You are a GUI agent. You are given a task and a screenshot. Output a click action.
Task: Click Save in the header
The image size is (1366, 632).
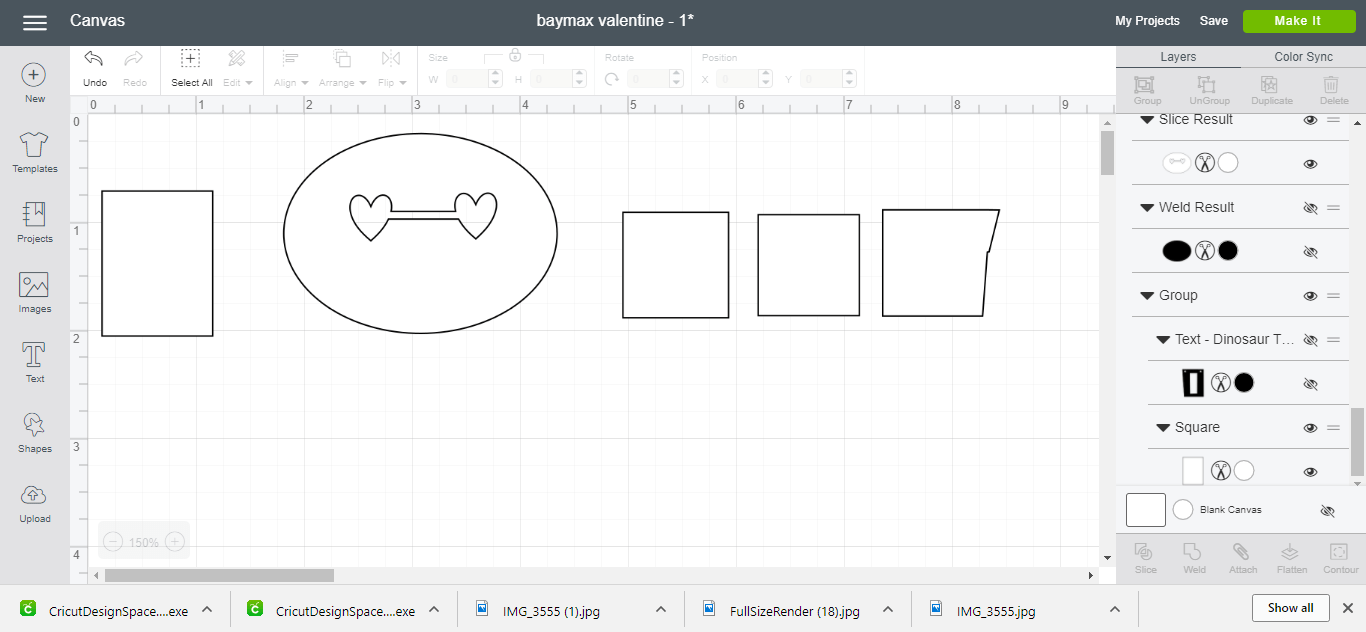click(x=1213, y=21)
